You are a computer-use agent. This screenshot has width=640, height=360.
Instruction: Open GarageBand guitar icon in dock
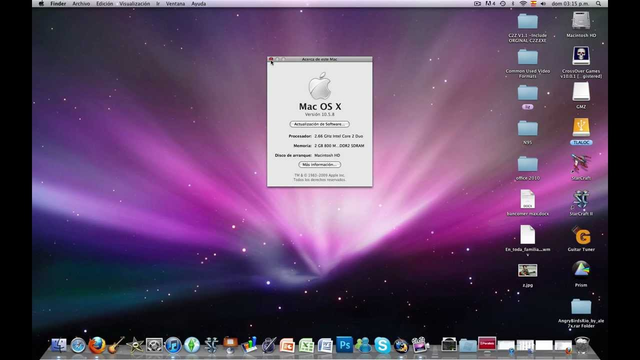pos(116,345)
